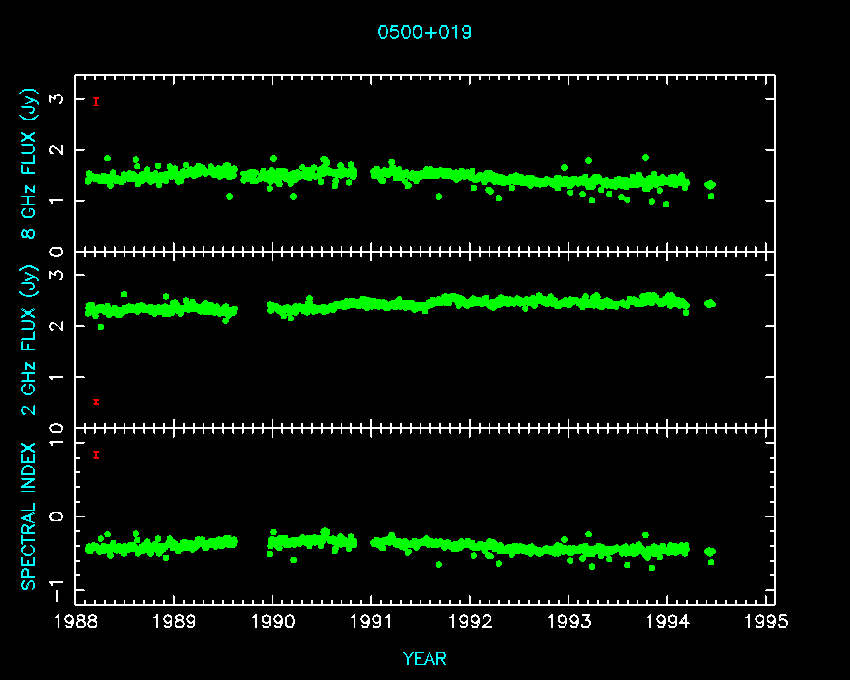Viewport: 850px width, 680px height.
Task: Click the YEAR x-axis label
Action: point(424,659)
